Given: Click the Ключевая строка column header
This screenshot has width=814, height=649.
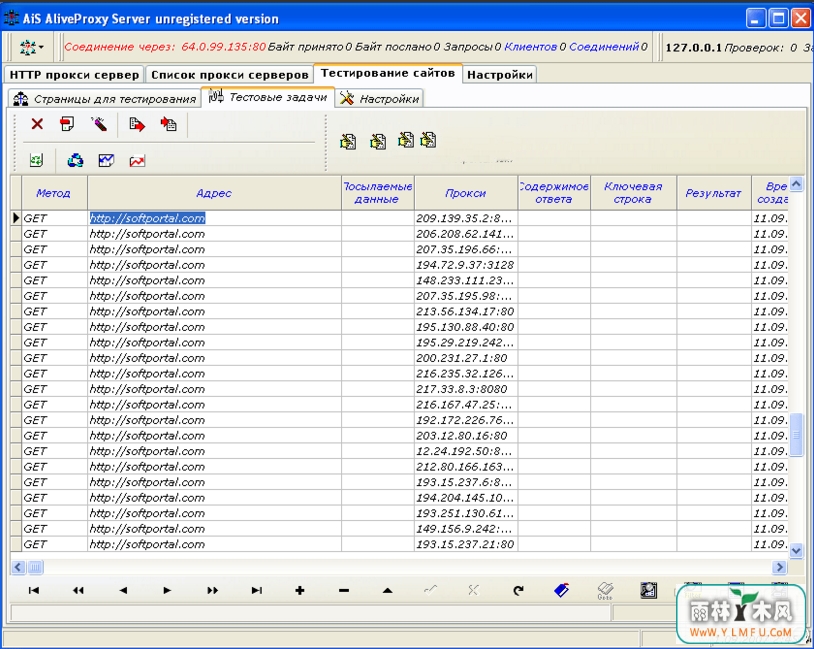Looking at the screenshot, I should [x=633, y=193].
